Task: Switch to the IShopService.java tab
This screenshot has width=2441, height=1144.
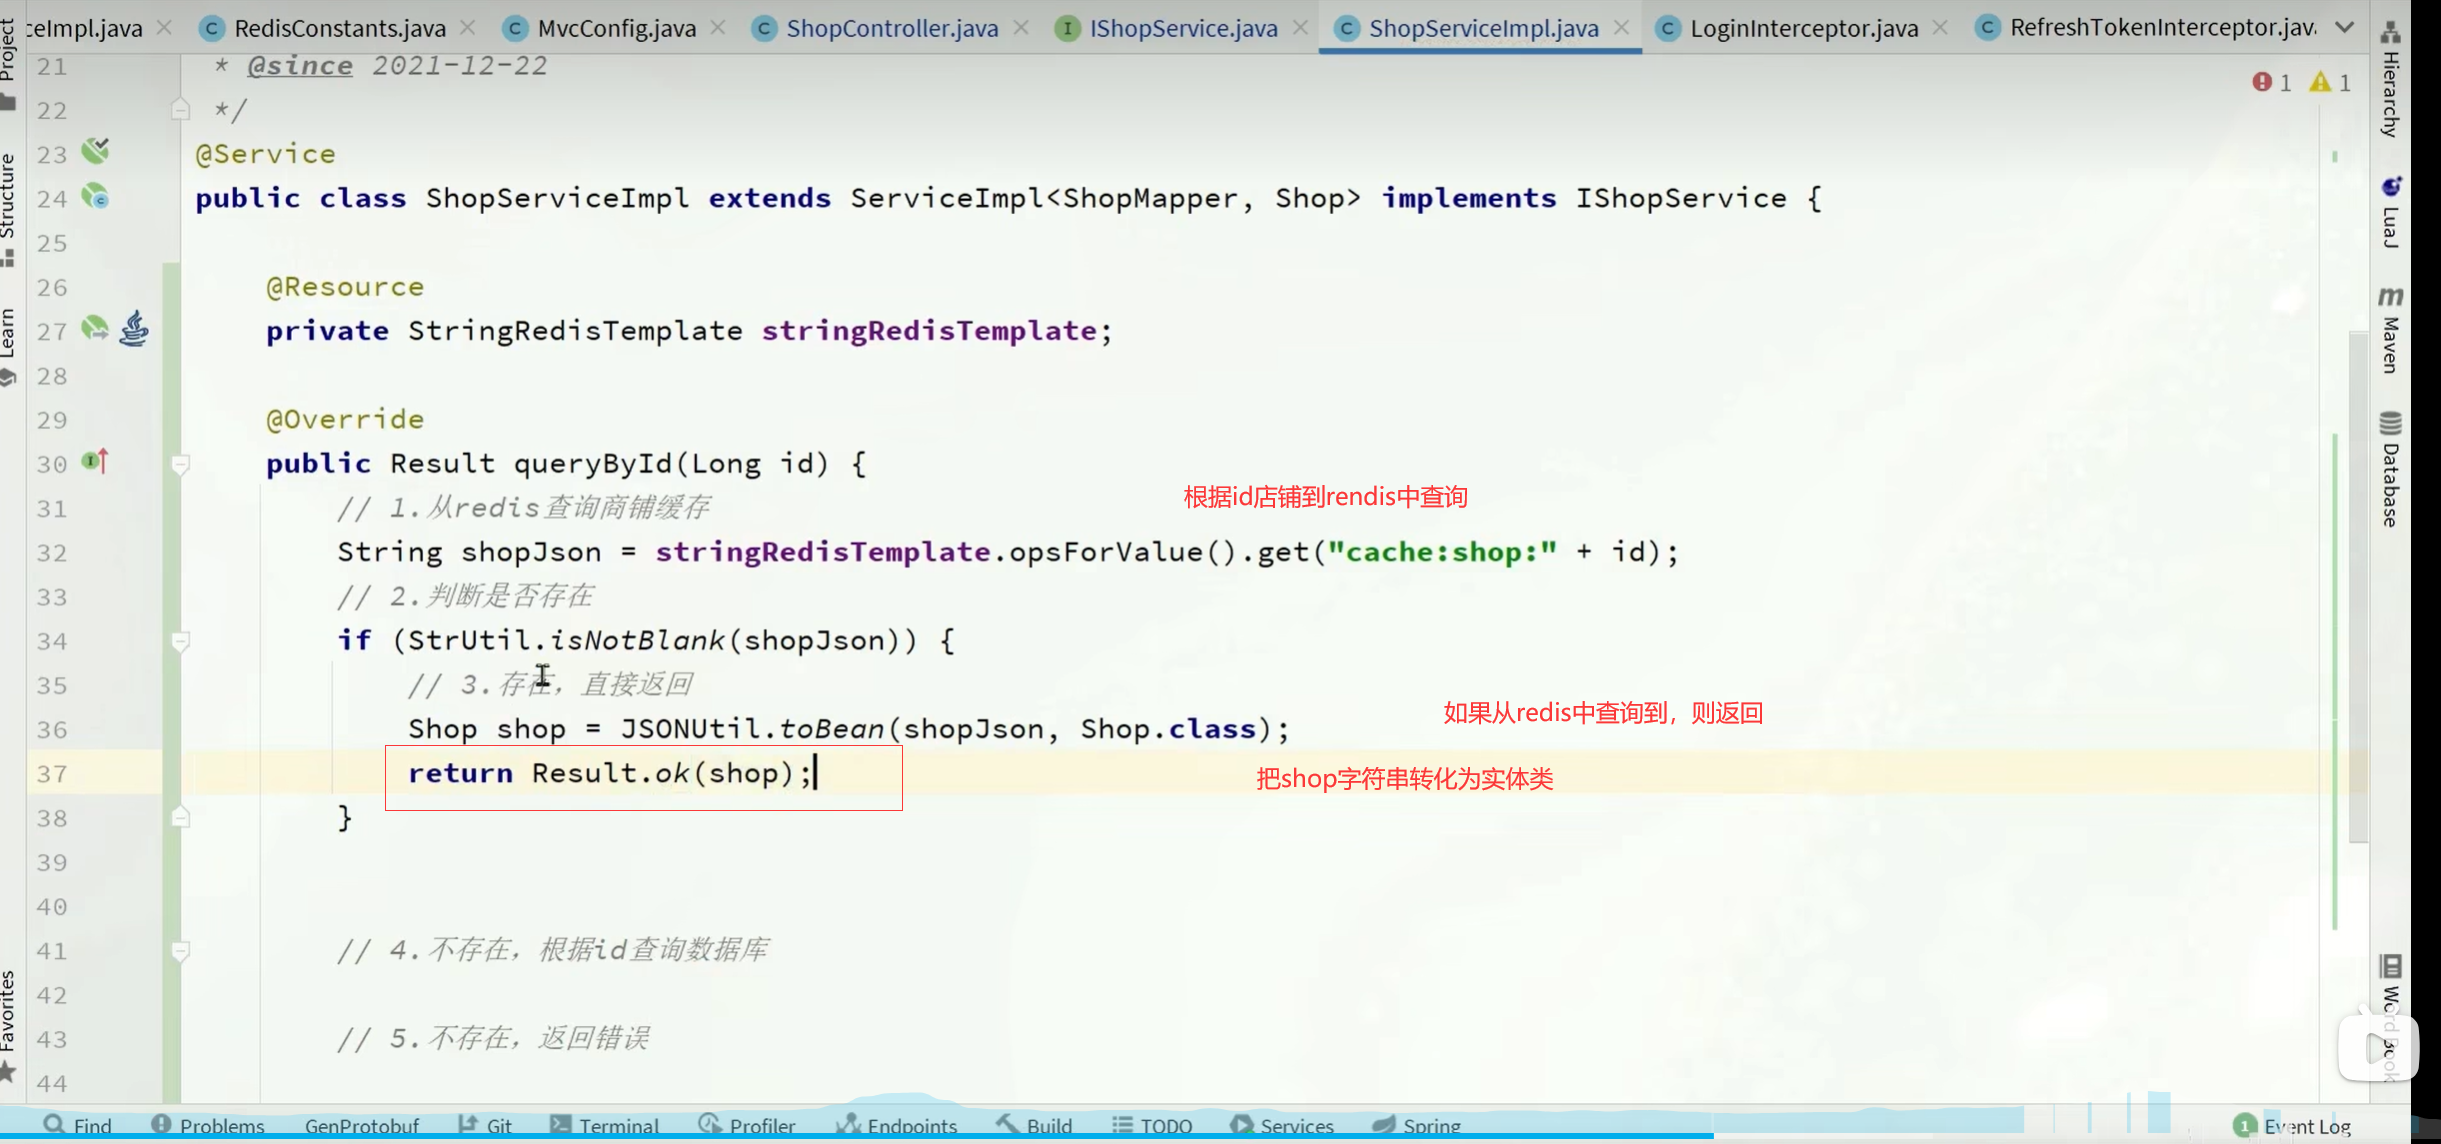Action: [x=1182, y=28]
